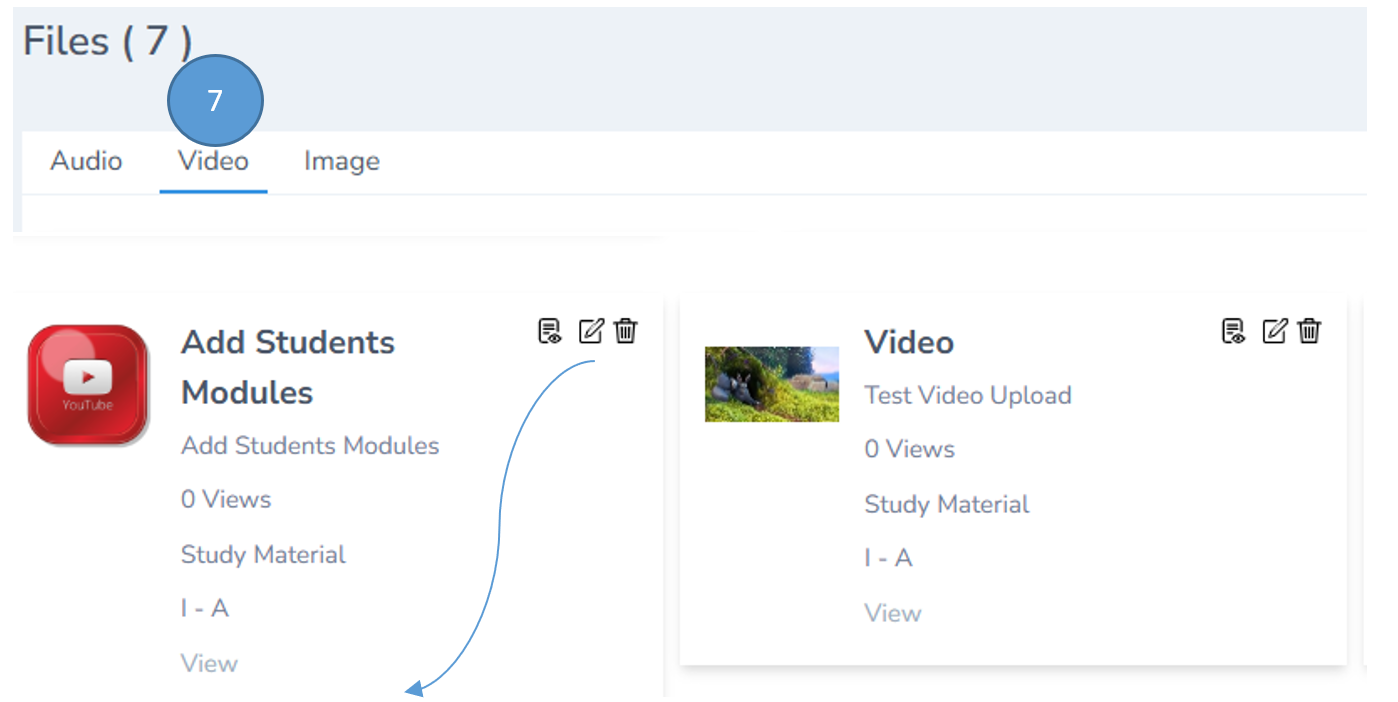Click View on the Video card
The height and width of the screenshot is (702, 1398).
coord(892,612)
